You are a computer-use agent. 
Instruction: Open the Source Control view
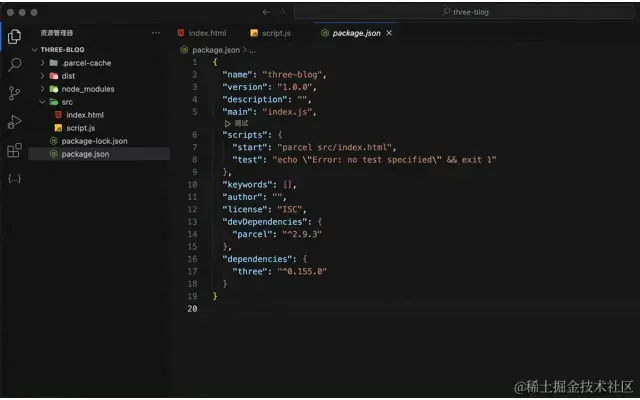tap(14, 93)
